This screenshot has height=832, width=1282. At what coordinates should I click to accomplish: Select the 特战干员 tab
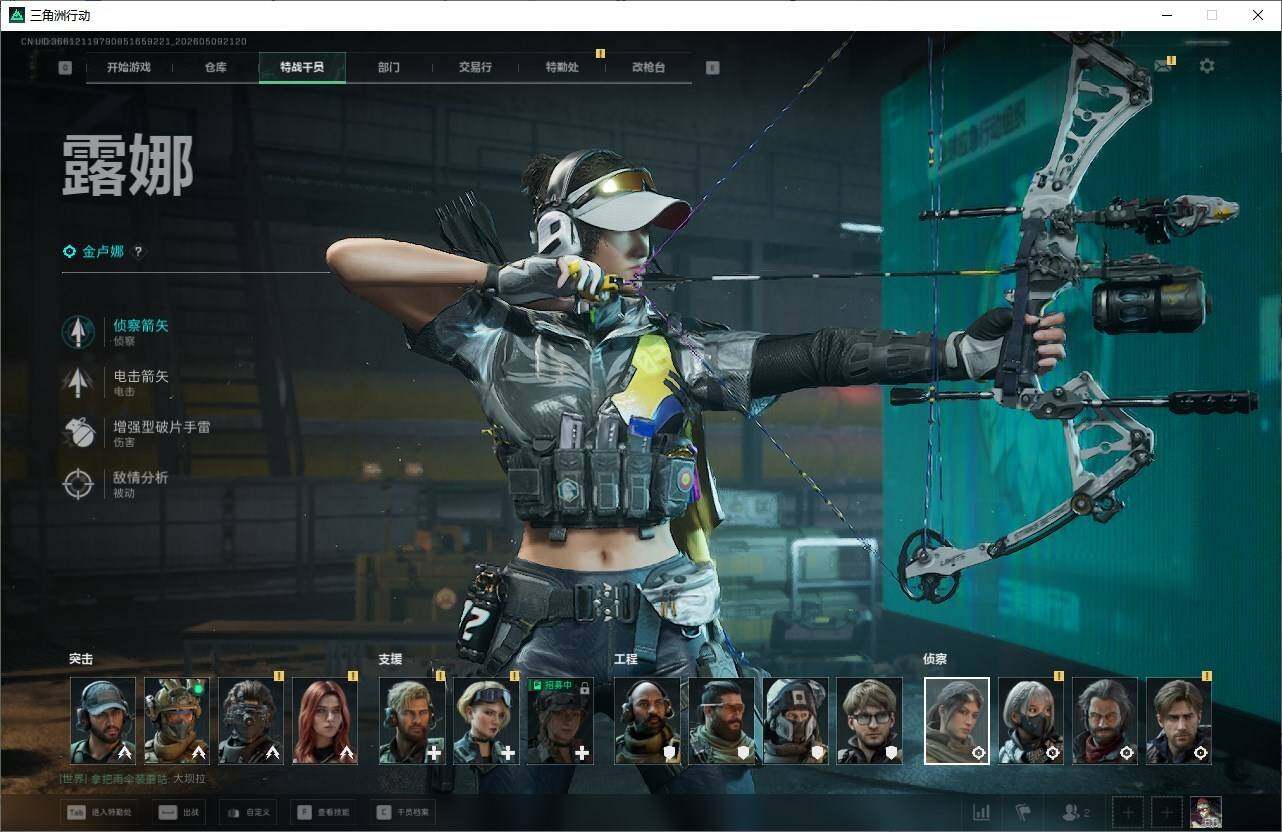(x=302, y=67)
